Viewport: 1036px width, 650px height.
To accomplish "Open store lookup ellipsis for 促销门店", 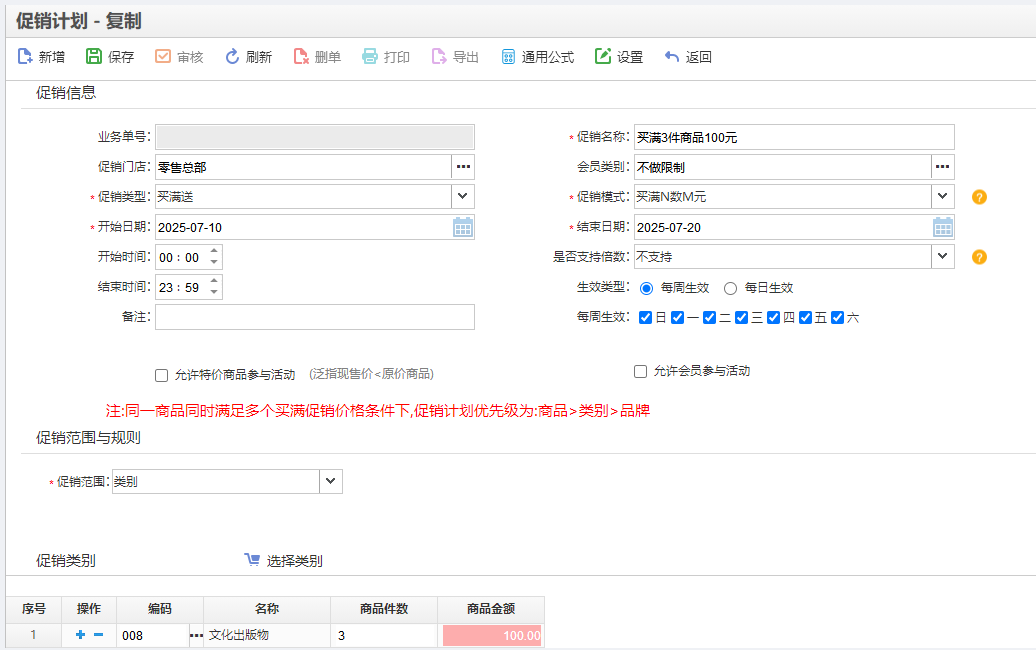I will 463,166.
